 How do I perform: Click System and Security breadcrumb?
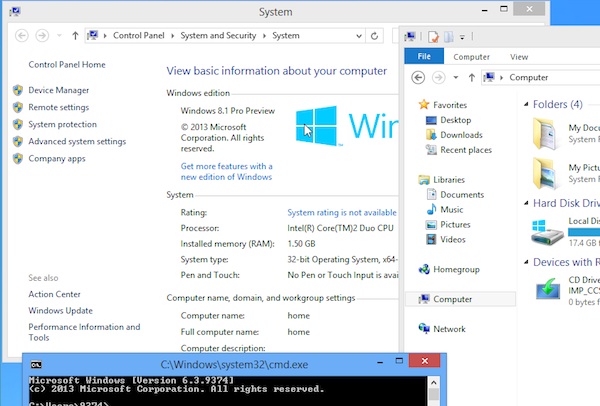(218, 36)
